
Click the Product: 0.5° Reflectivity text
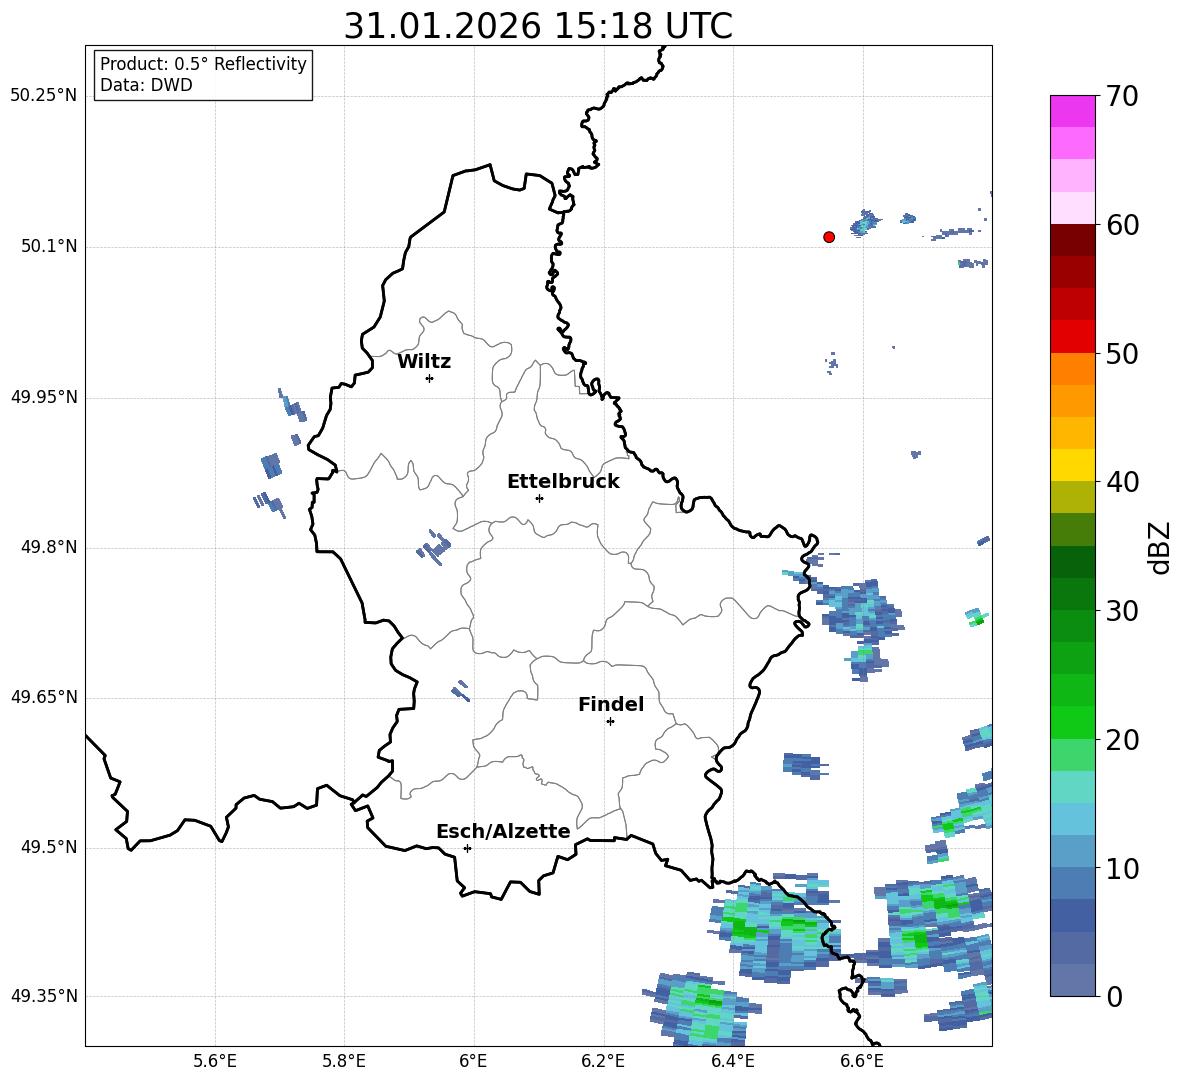click(x=203, y=64)
